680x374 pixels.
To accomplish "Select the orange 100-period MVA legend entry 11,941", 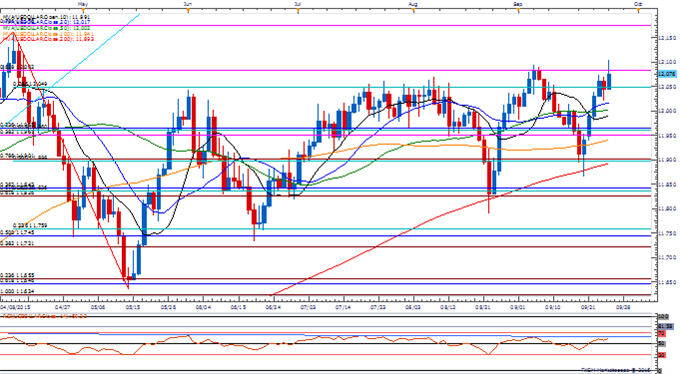I will [47, 33].
